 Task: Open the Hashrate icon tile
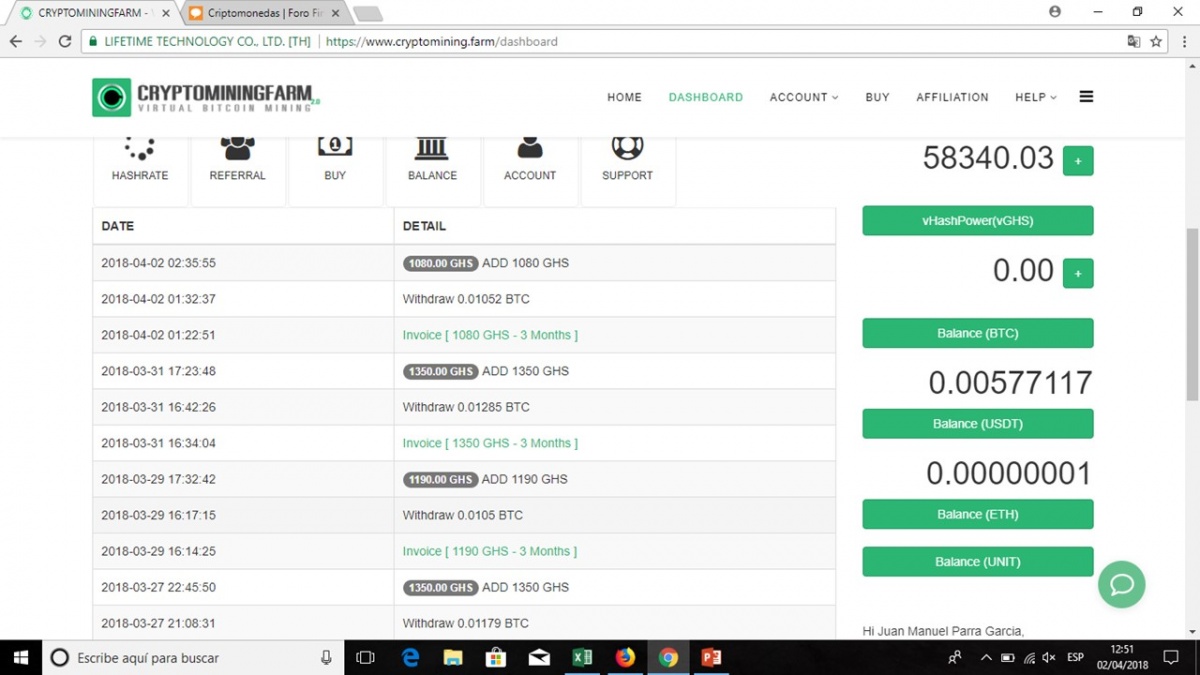coord(140,150)
